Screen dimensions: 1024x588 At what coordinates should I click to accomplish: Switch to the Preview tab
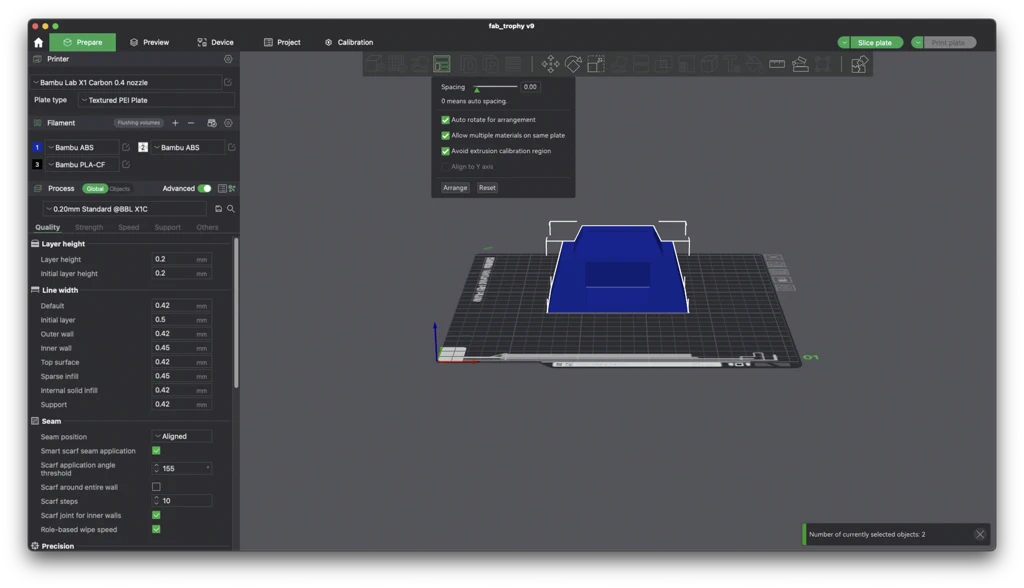tap(150, 42)
